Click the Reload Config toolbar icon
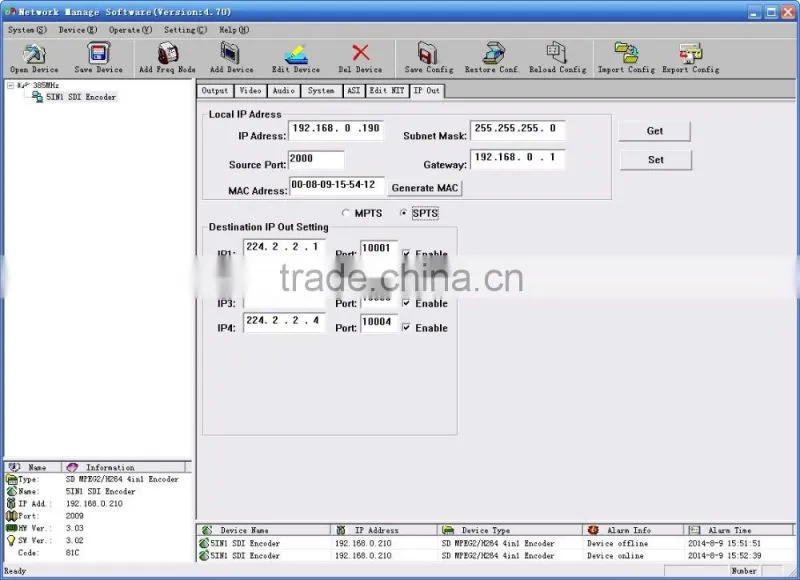Screen dimensions: 800x580 (x=556, y=53)
